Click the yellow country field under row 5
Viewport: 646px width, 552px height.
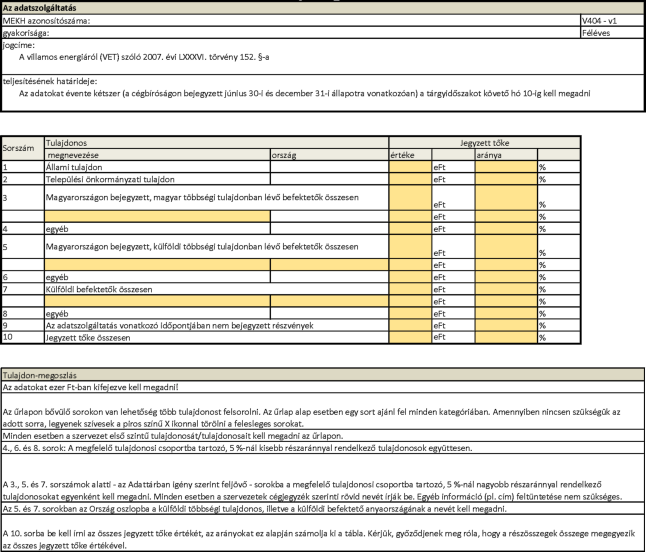pos(330,265)
